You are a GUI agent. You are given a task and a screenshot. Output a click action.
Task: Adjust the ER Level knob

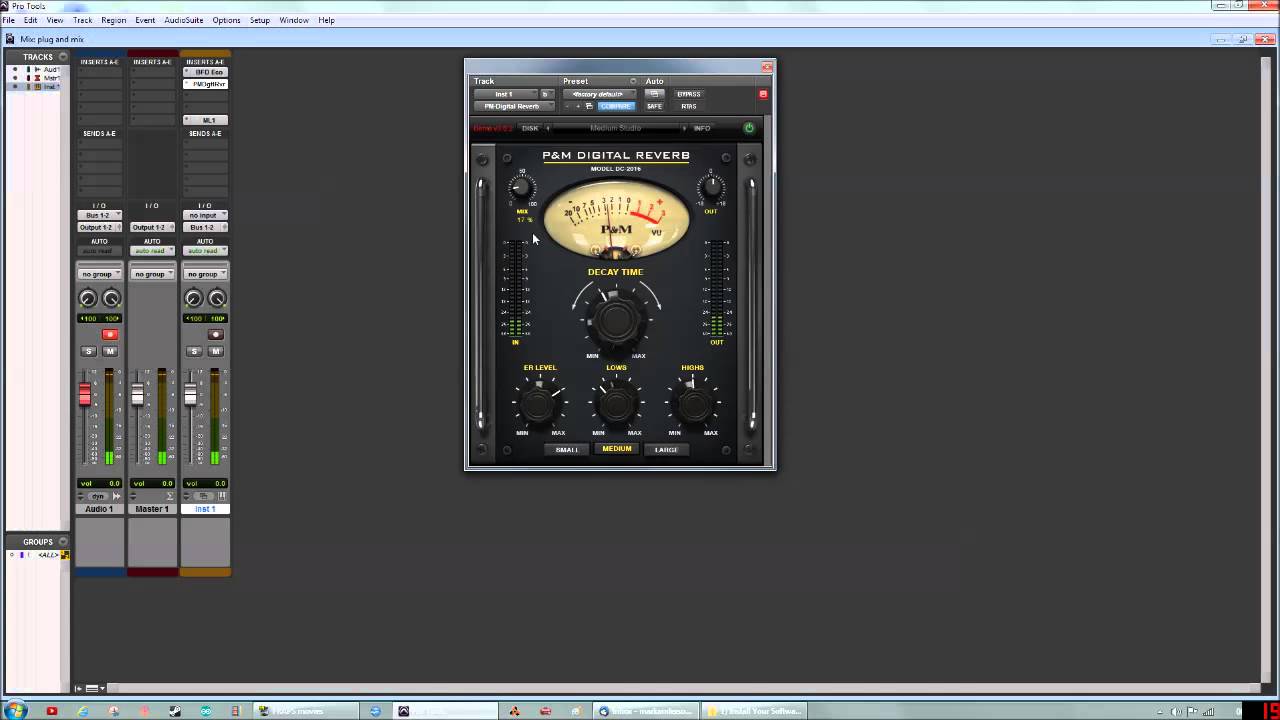click(x=540, y=404)
